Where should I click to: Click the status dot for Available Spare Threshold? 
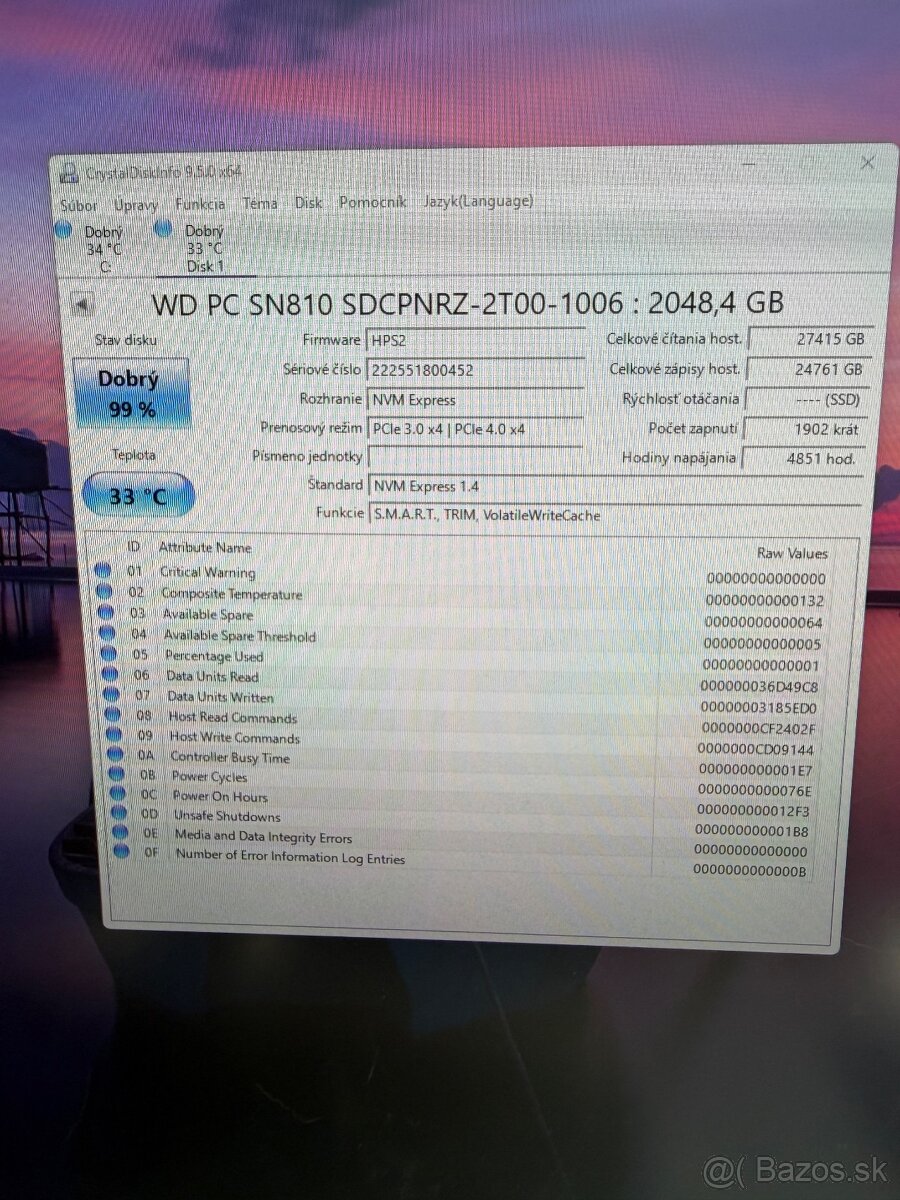point(106,634)
